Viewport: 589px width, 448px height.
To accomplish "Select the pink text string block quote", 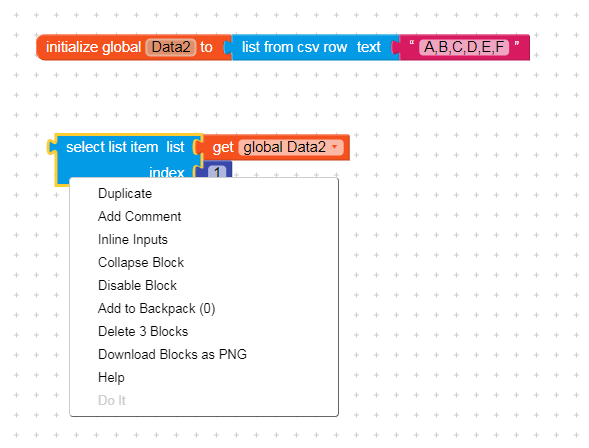I will point(412,44).
